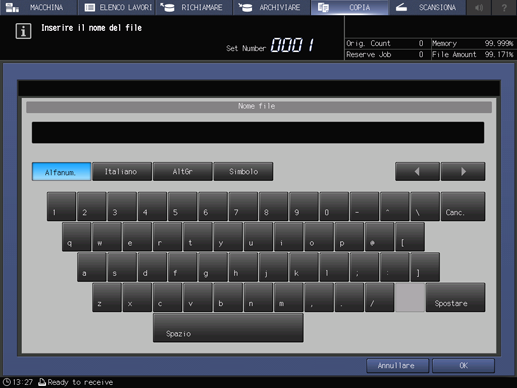This screenshot has width=517, height=388.
Task: Tap the forward slash key
Action: click(x=380, y=297)
